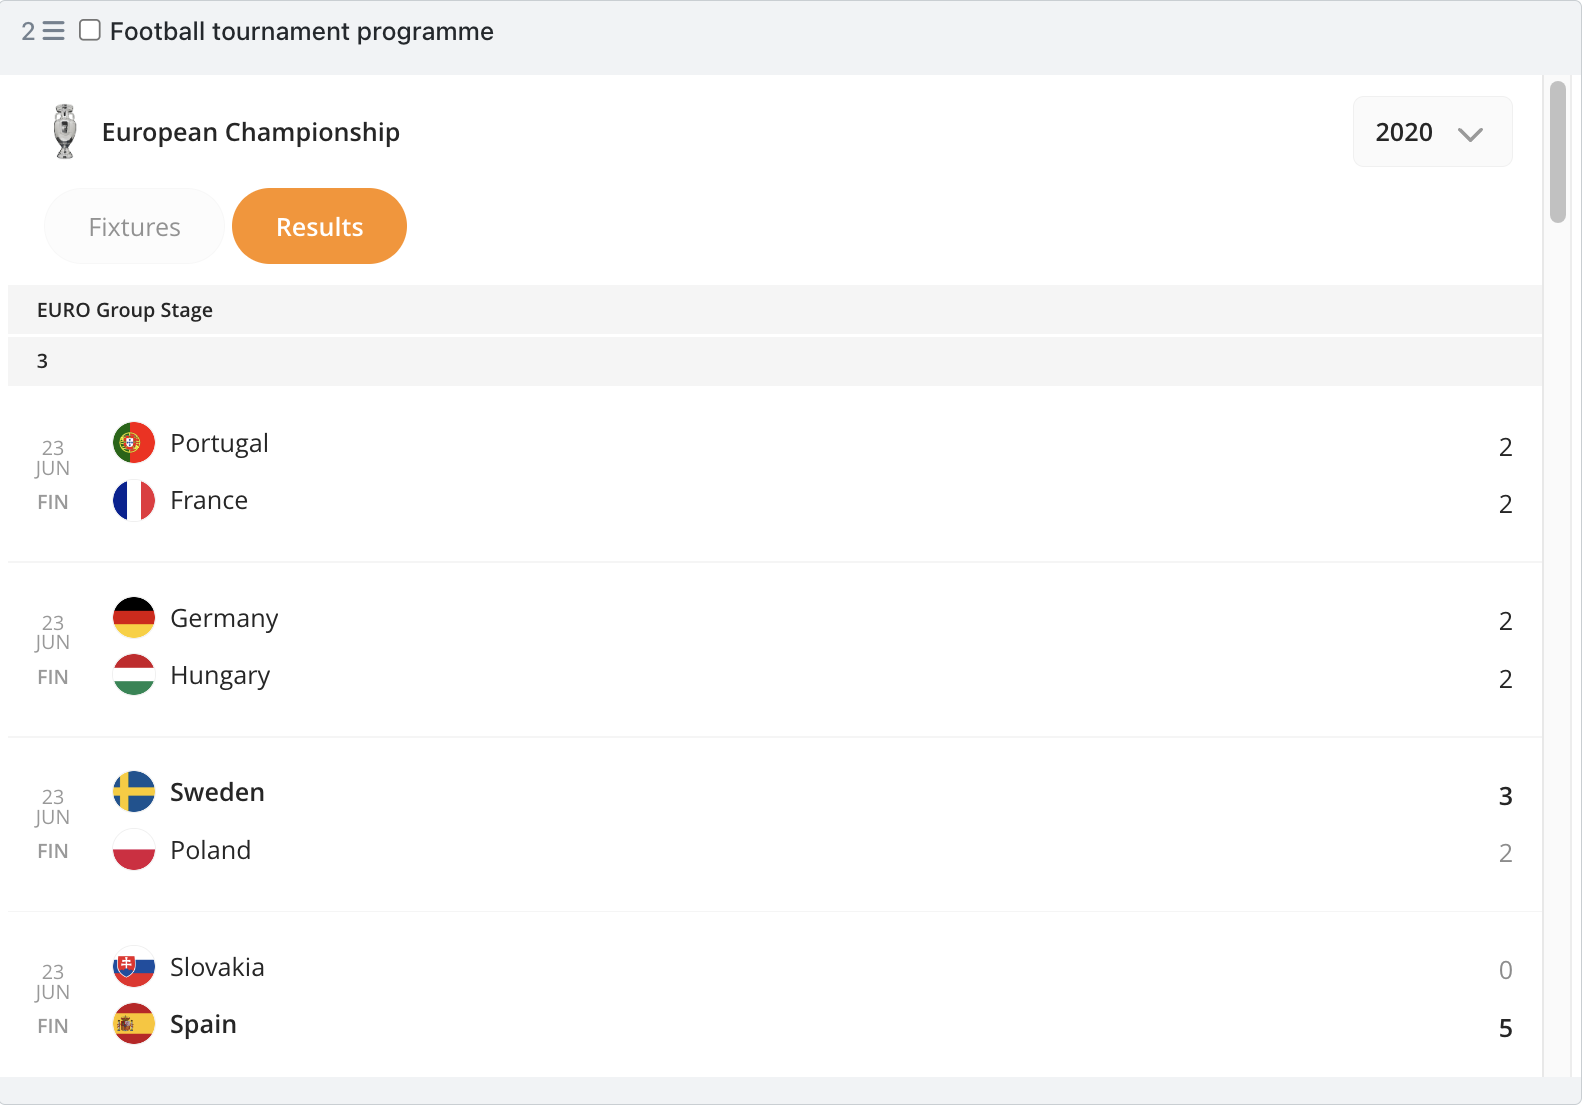
Task: Open the 2020 season dropdown
Action: pos(1432,132)
